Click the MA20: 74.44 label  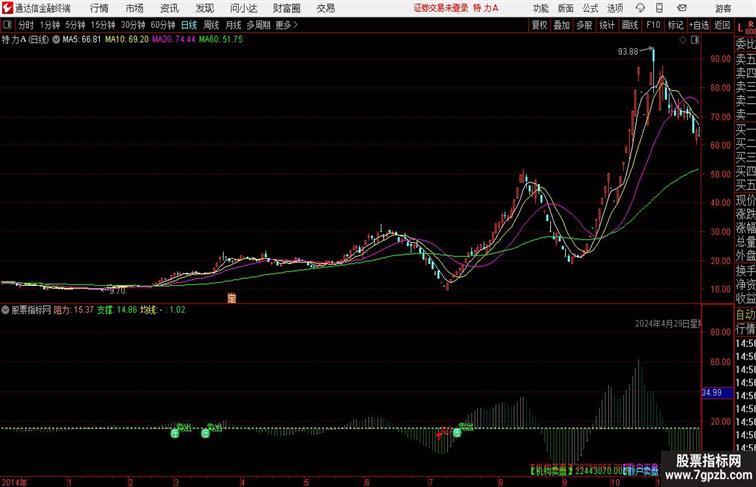(x=174, y=40)
